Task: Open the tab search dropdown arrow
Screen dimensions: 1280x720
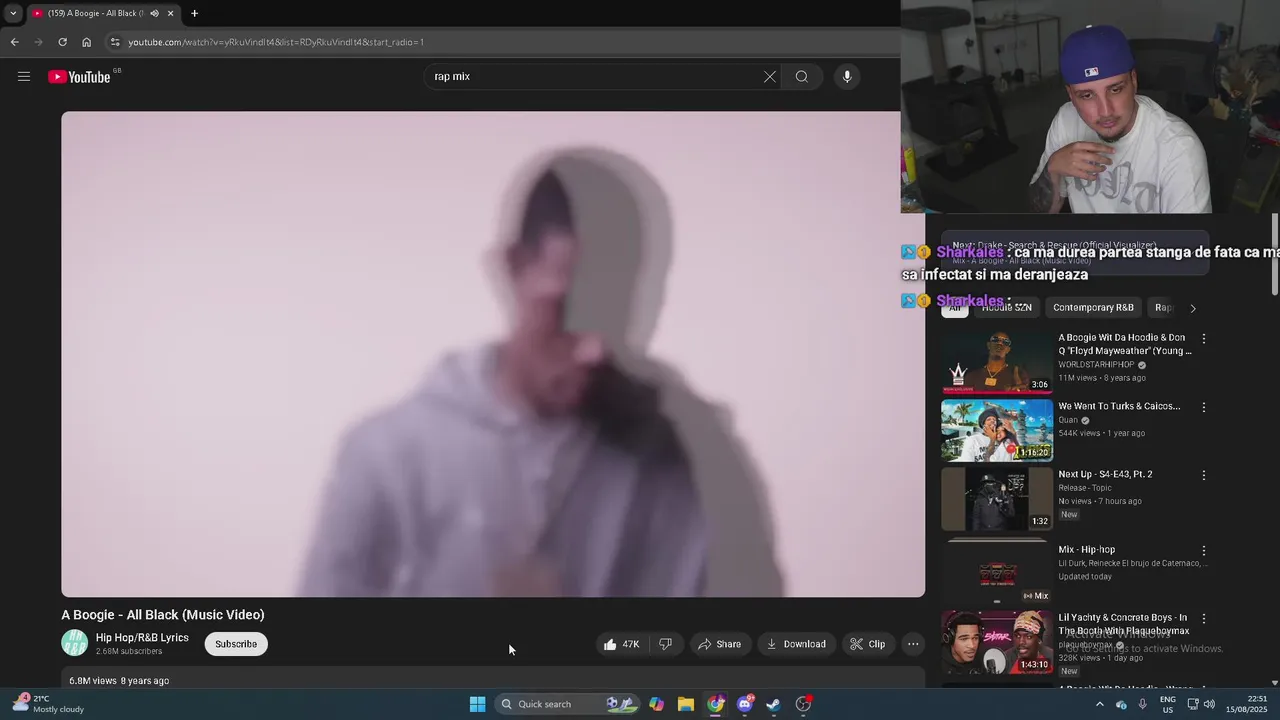Action: pyautogui.click(x=13, y=13)
